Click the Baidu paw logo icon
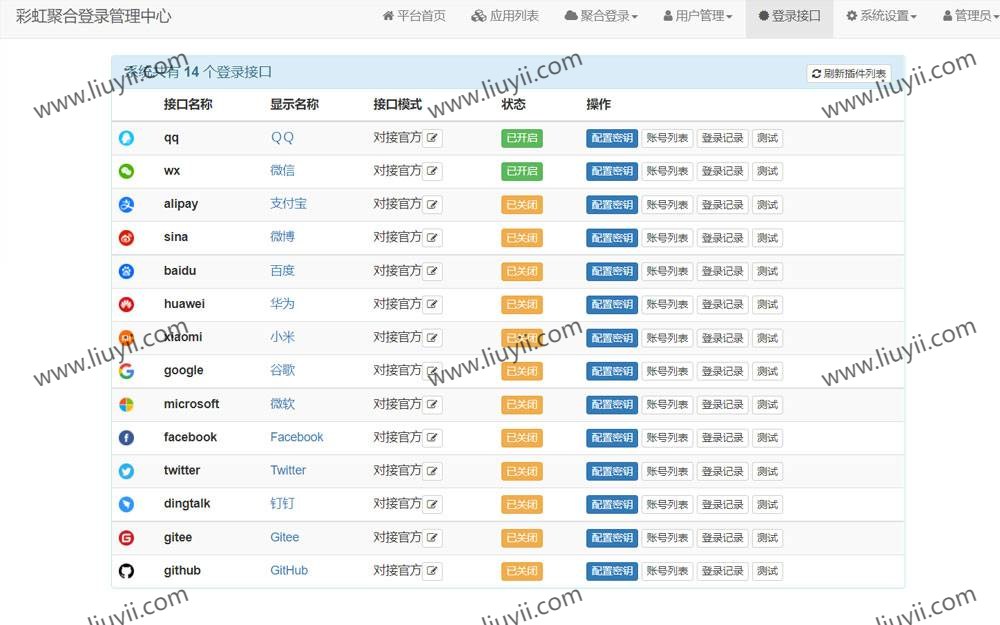The width and height of the screenshot is (1000, 625). coord(126,271)
